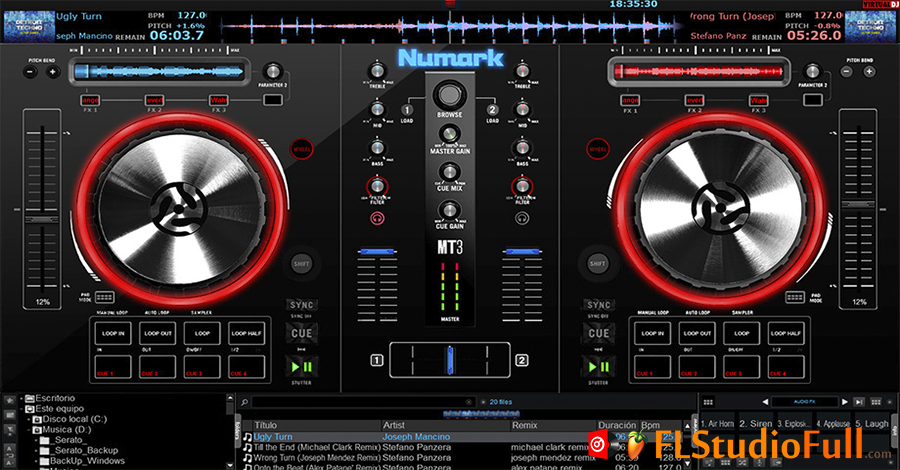Open left deck pad mode grid icon
This screenshot has width=900, height=470.
[104, 297]
